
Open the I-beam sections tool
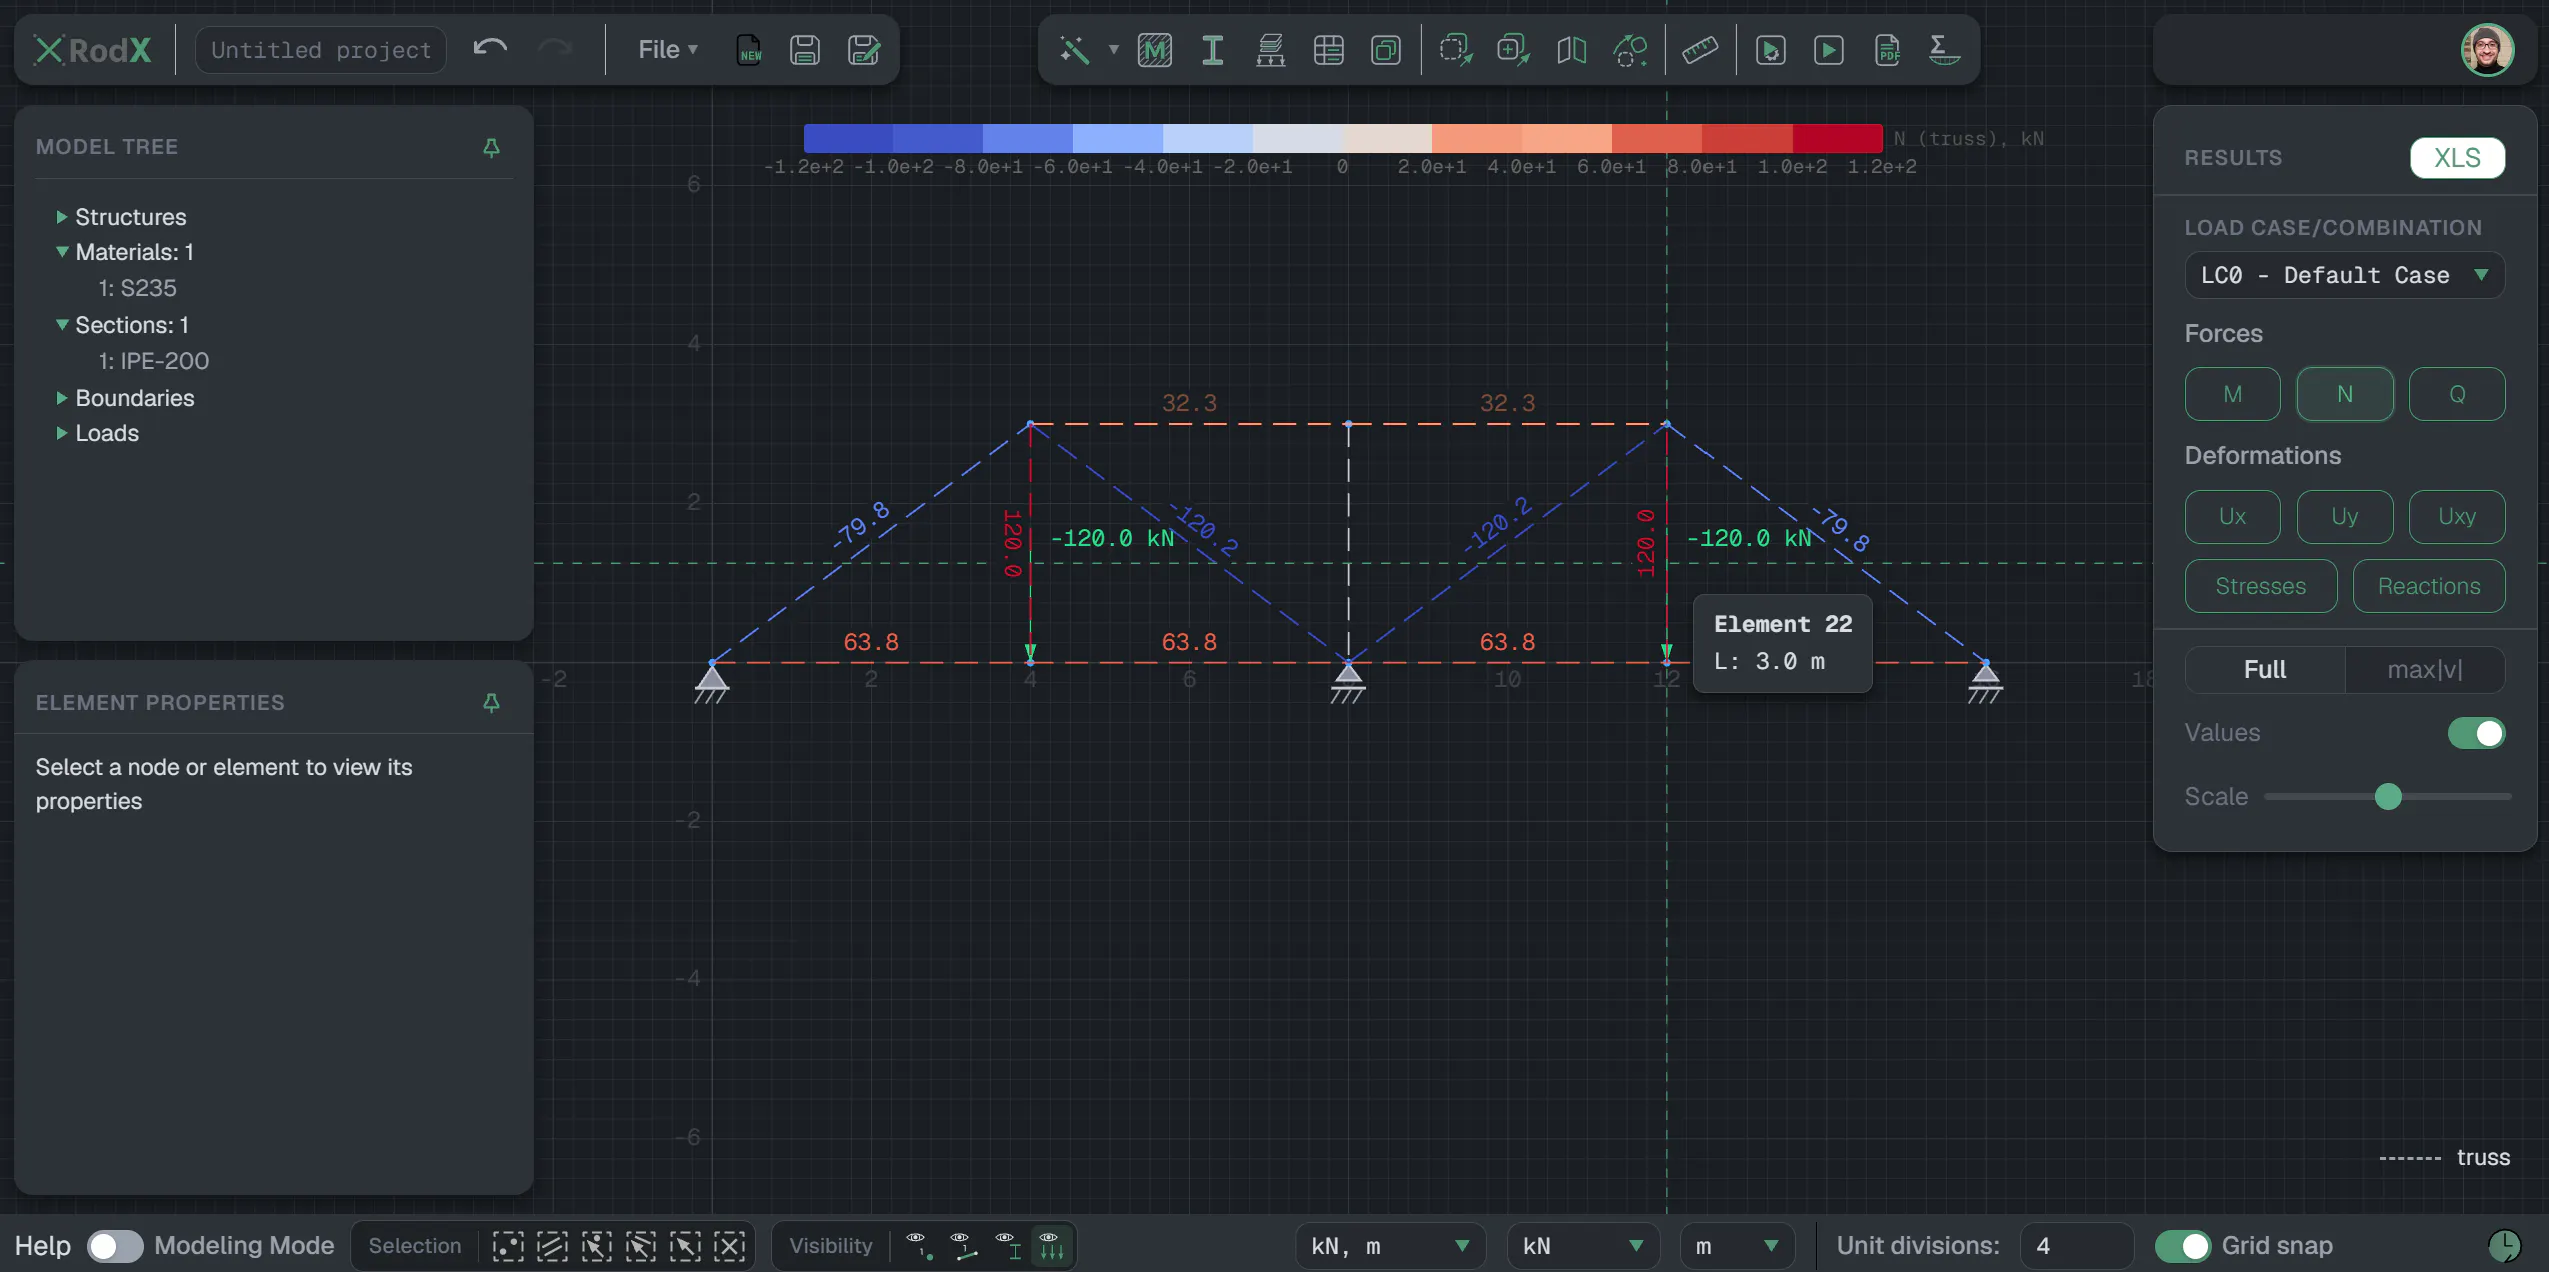(x=1212, y=50)
